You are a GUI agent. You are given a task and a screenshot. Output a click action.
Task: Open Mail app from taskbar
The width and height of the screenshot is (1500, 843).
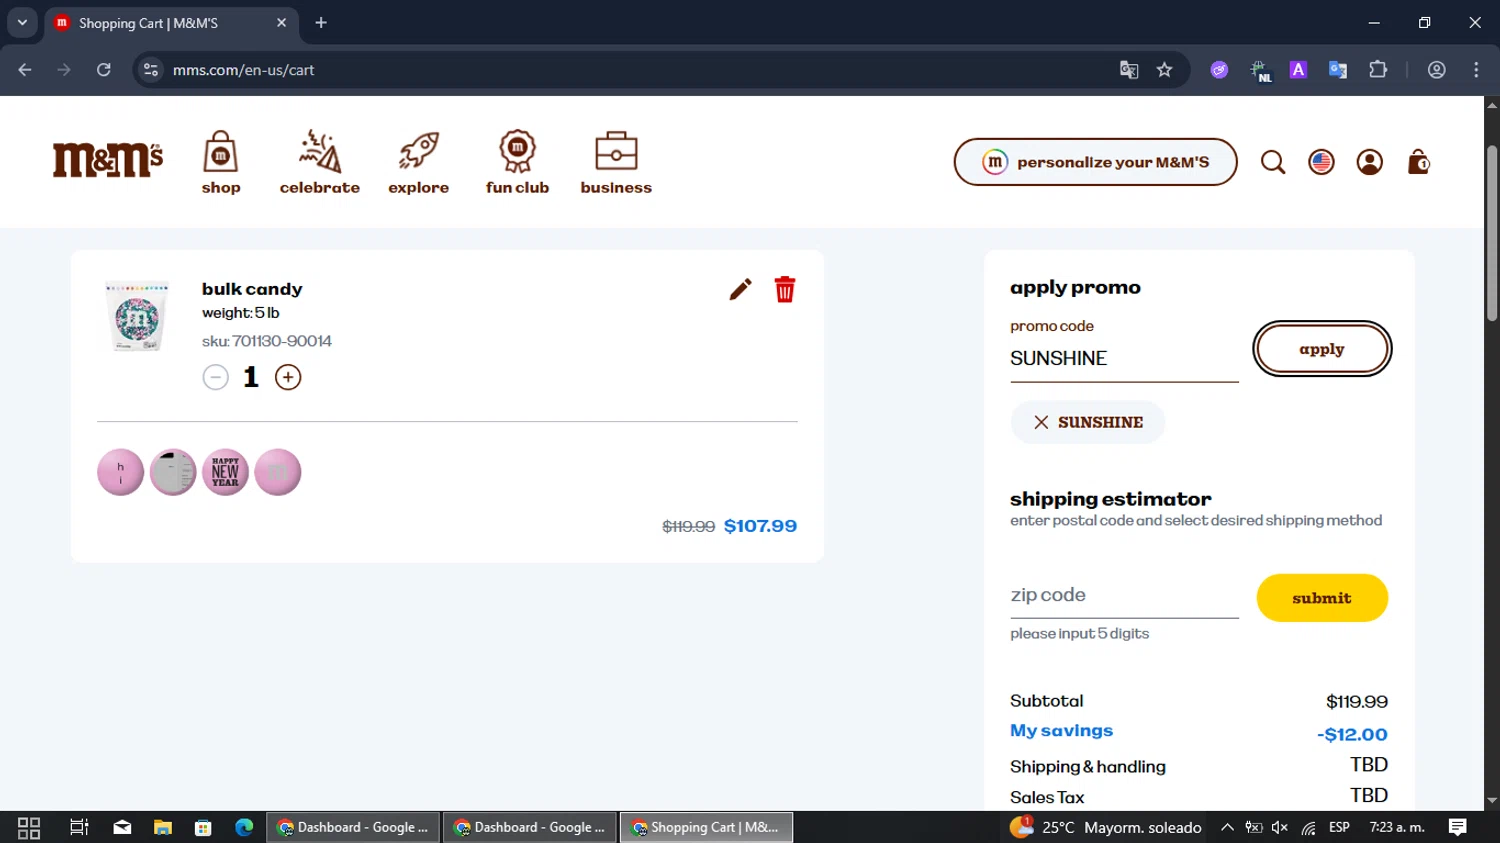tap(122, 827)
